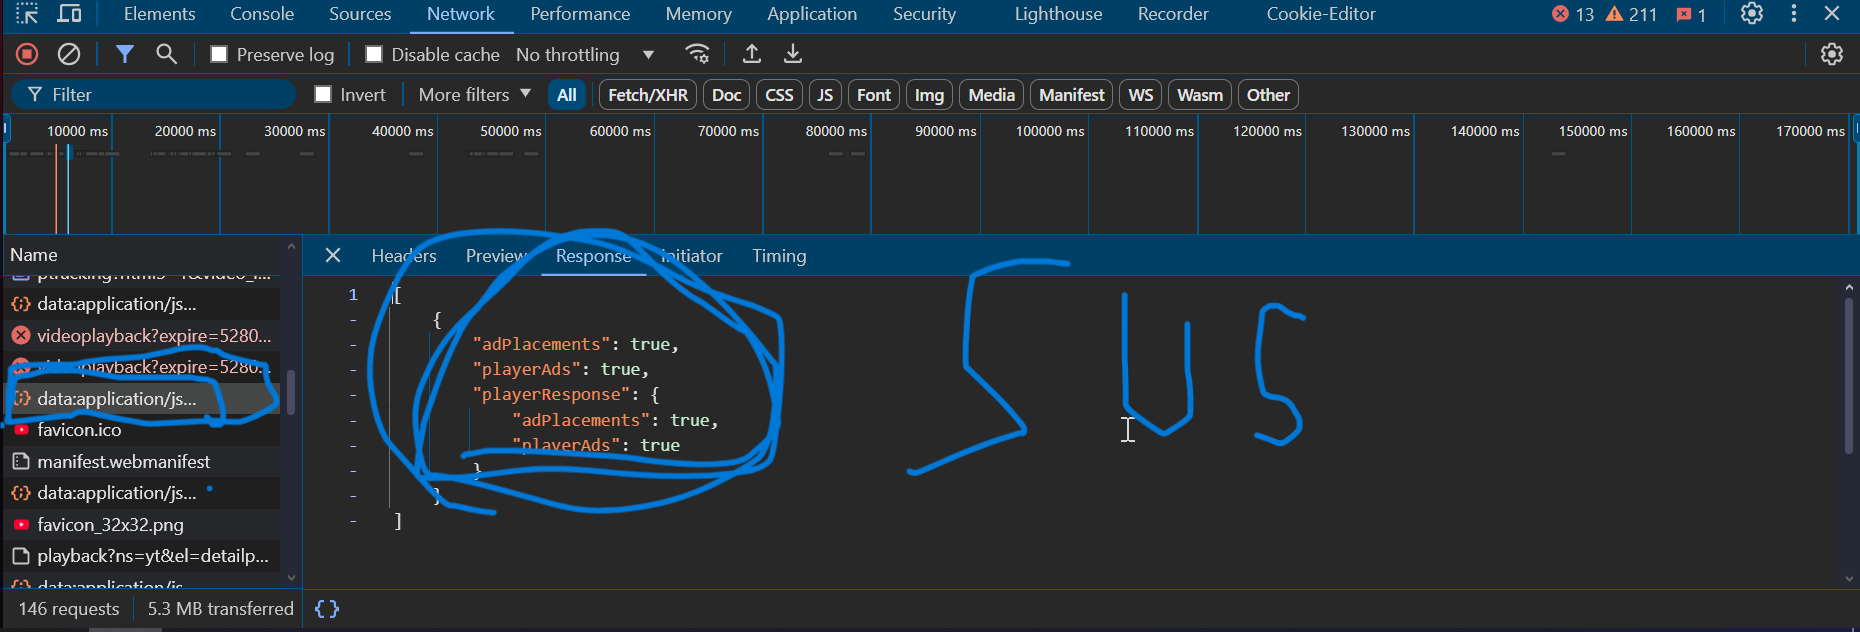The height and width of the screenshot is (632, 1860).
Task: Open the Cookie-Editor tab
Action: 1321,14
